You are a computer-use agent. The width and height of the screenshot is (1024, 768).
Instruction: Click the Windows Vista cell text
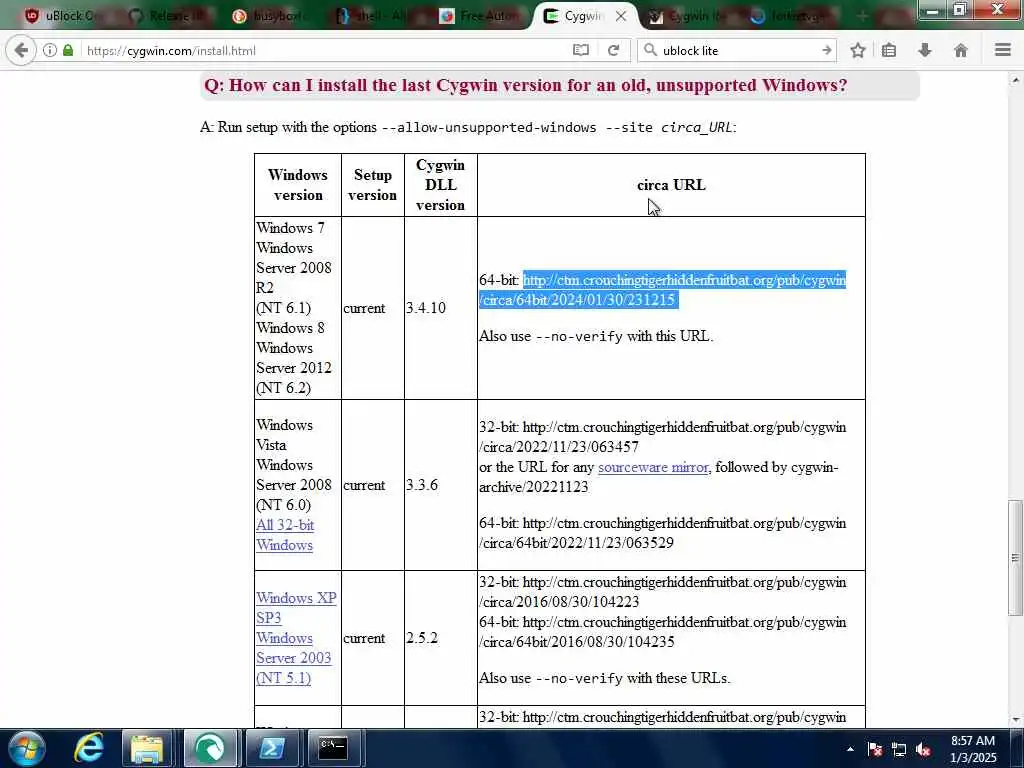click(x=284, y=435)
